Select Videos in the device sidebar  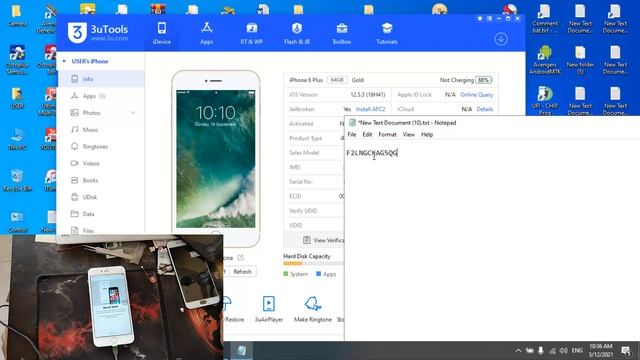click(x=101, y=163)
